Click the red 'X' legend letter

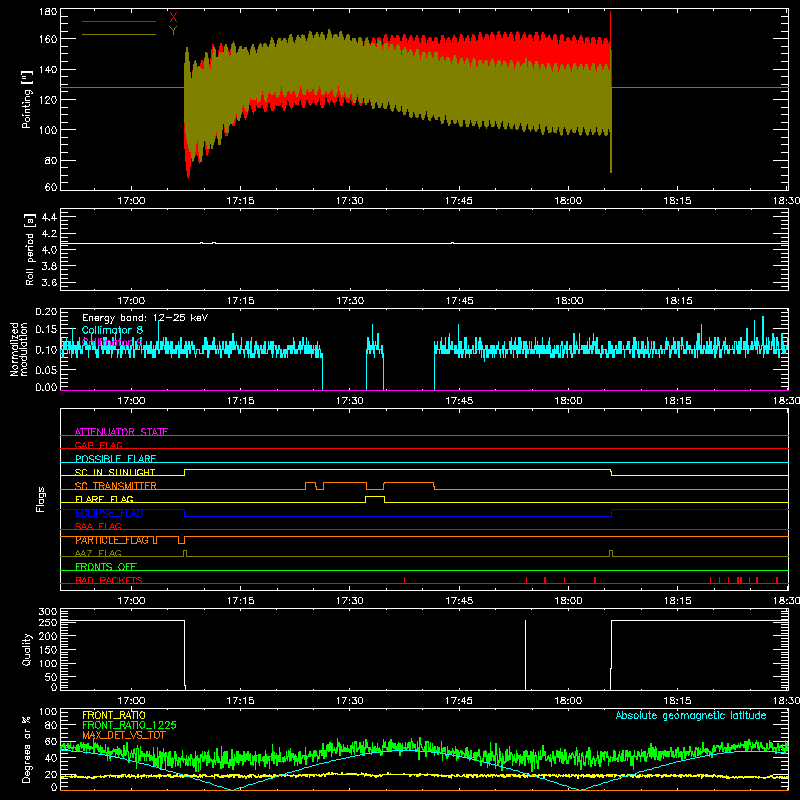coord(173,17)
